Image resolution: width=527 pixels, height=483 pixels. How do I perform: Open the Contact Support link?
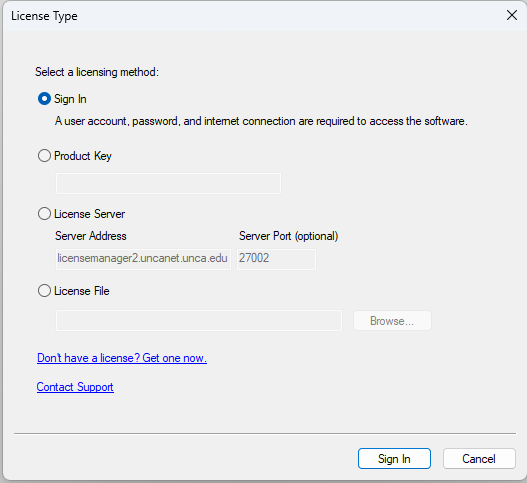[x=75, y=387]
